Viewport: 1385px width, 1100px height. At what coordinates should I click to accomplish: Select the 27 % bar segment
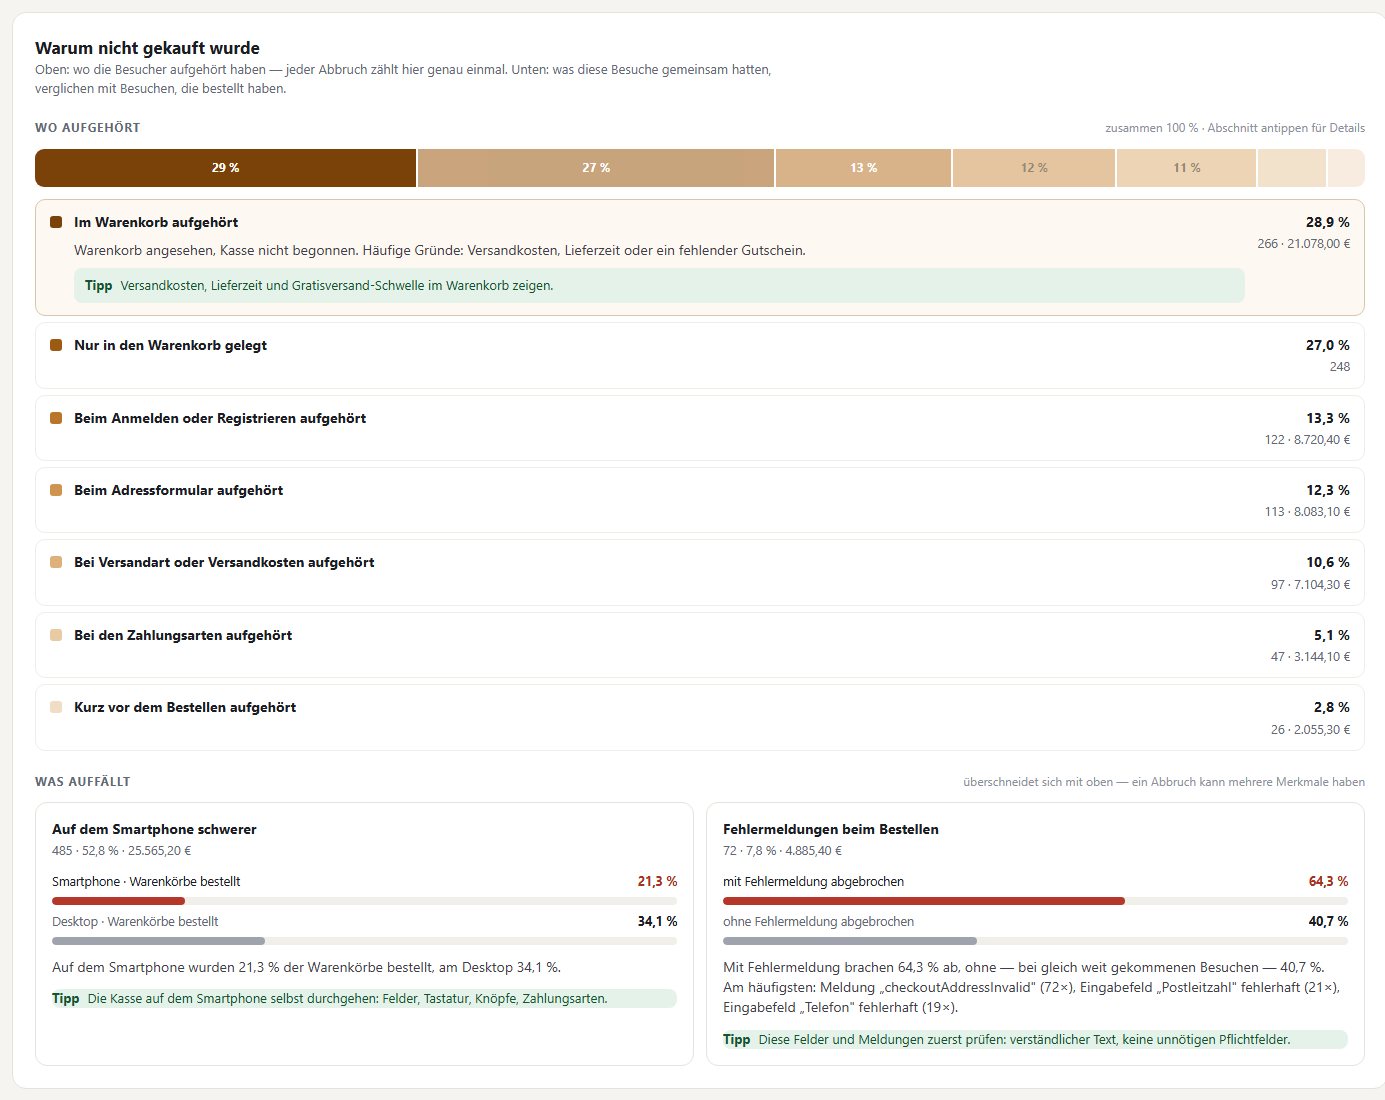coord(596,168)
